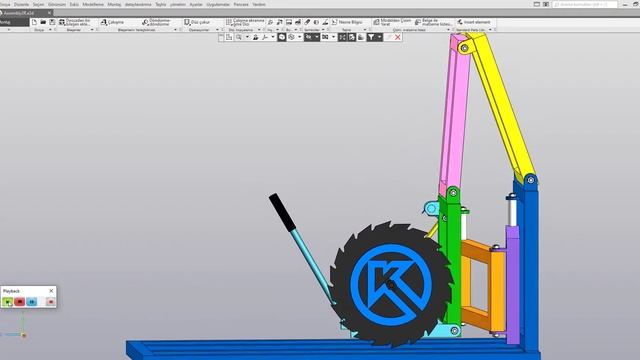
Task: Open the Dosya menu
Action: coord(5,4)
